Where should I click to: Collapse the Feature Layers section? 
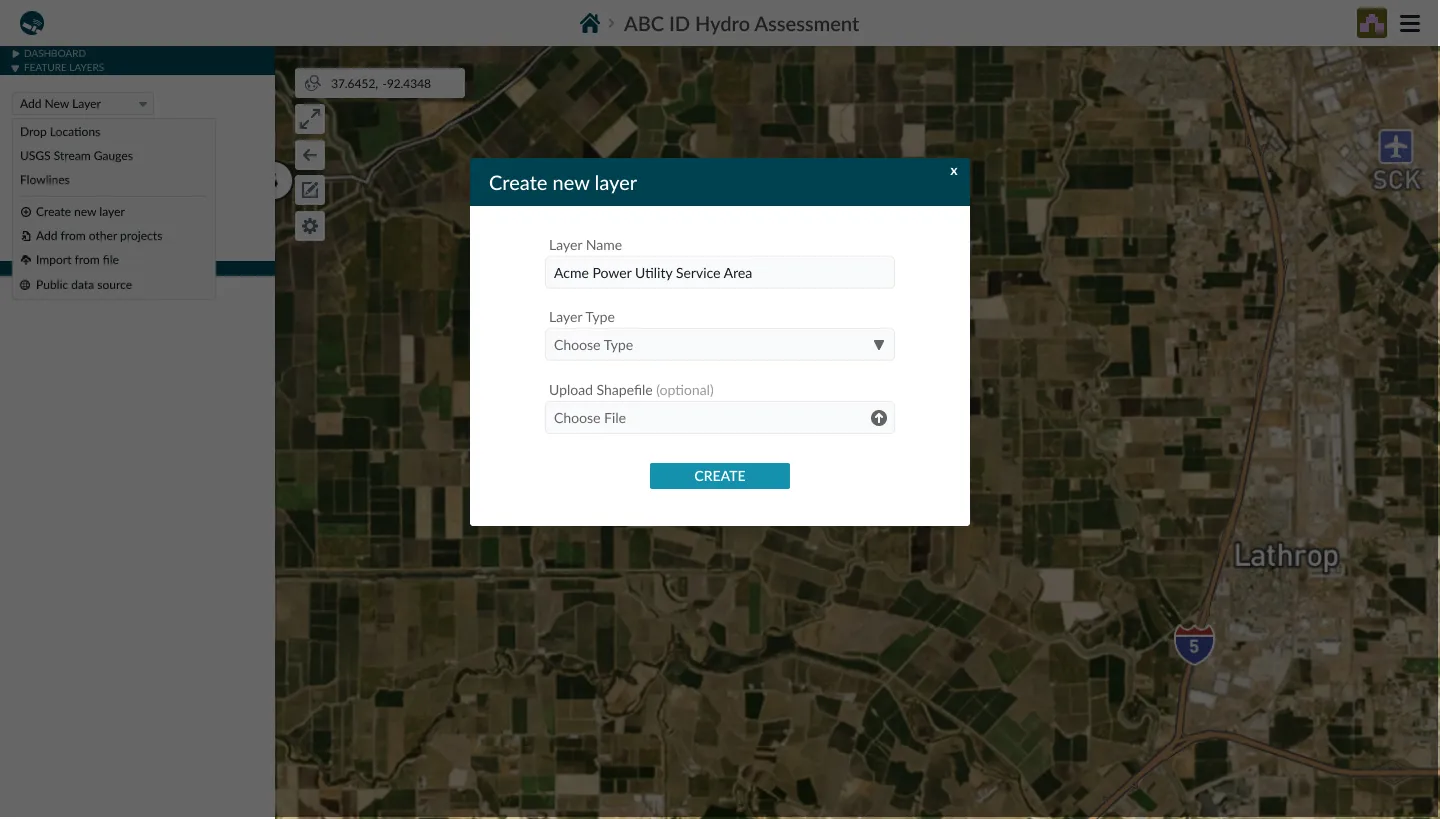[58, 67]
